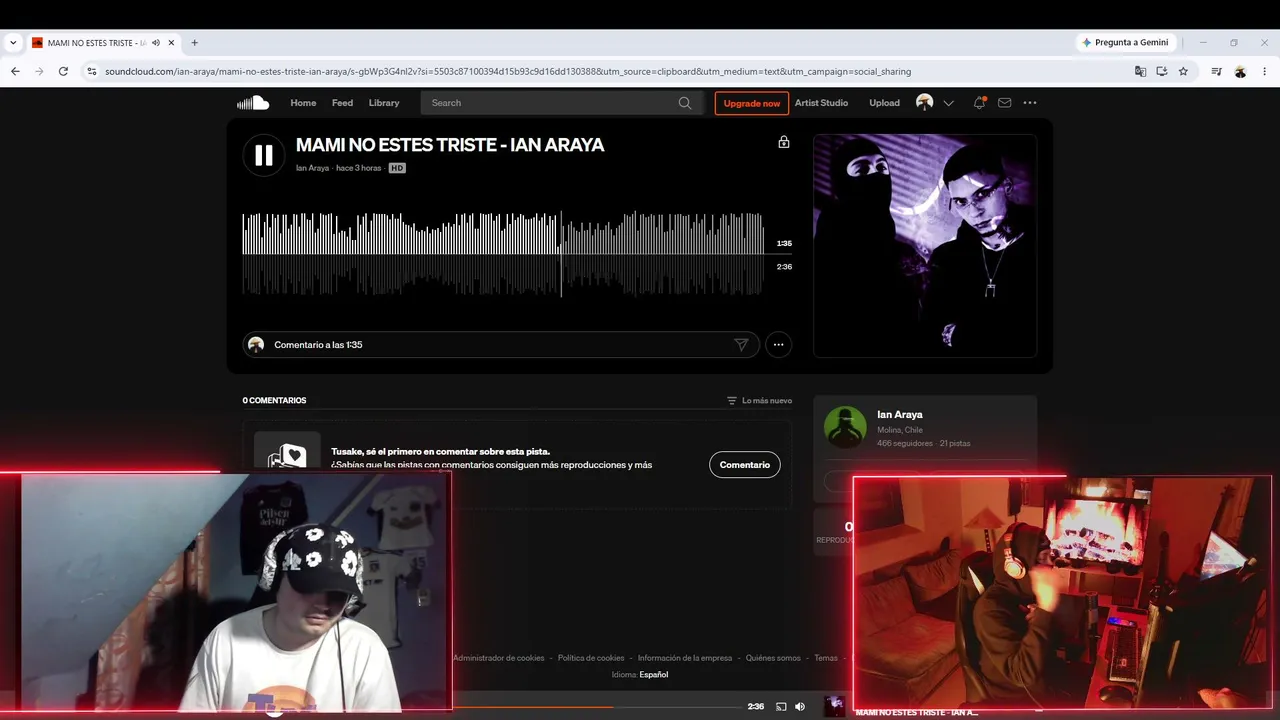Click the SoundCloud search field
The image size is (1280, 720).
point(562,103)
